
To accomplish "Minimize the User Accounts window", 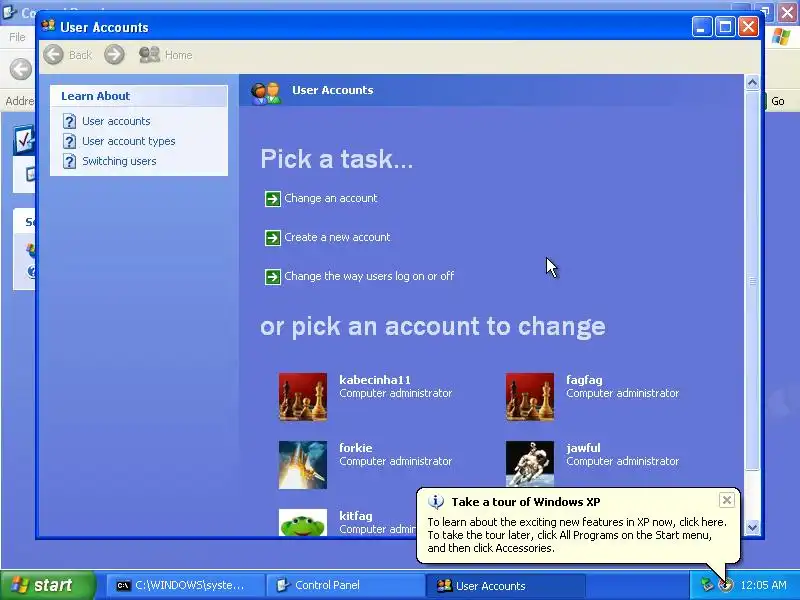I will (702, 27).
